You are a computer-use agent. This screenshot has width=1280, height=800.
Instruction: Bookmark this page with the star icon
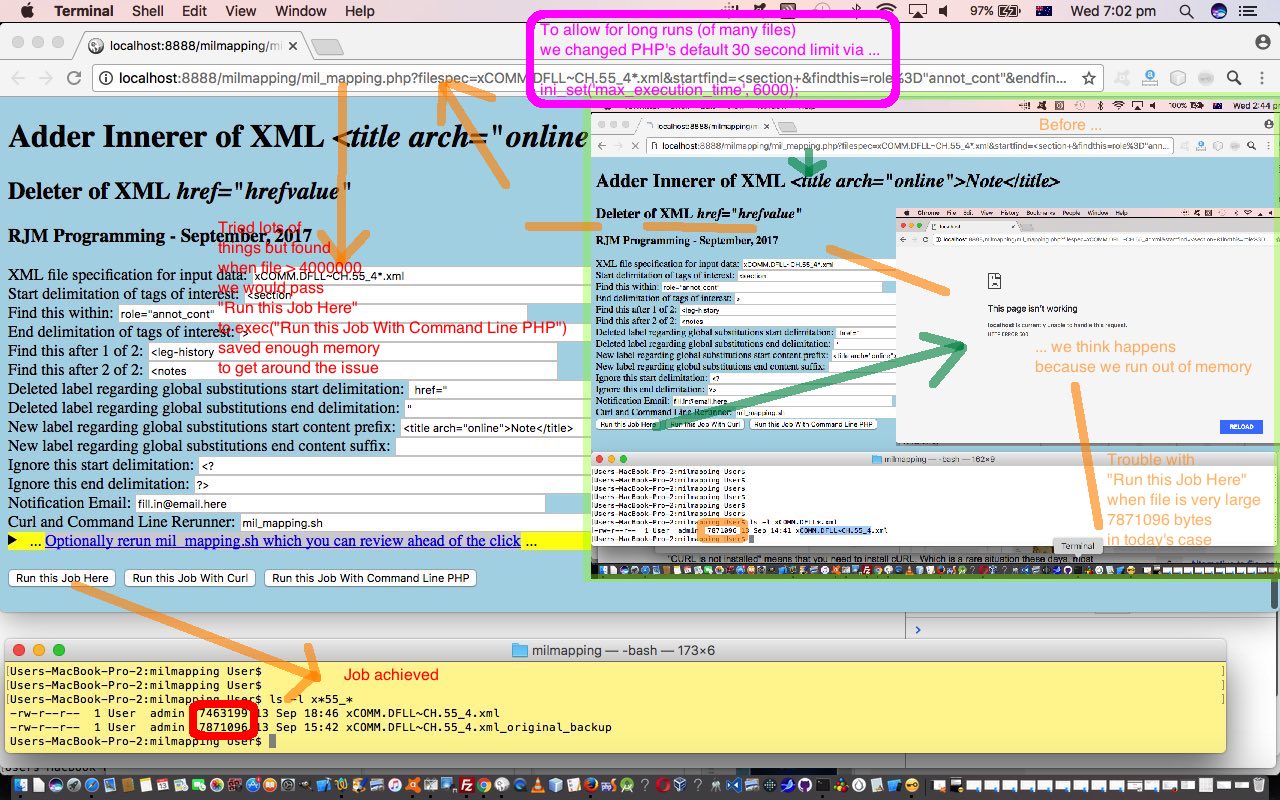coord(1088,78)
